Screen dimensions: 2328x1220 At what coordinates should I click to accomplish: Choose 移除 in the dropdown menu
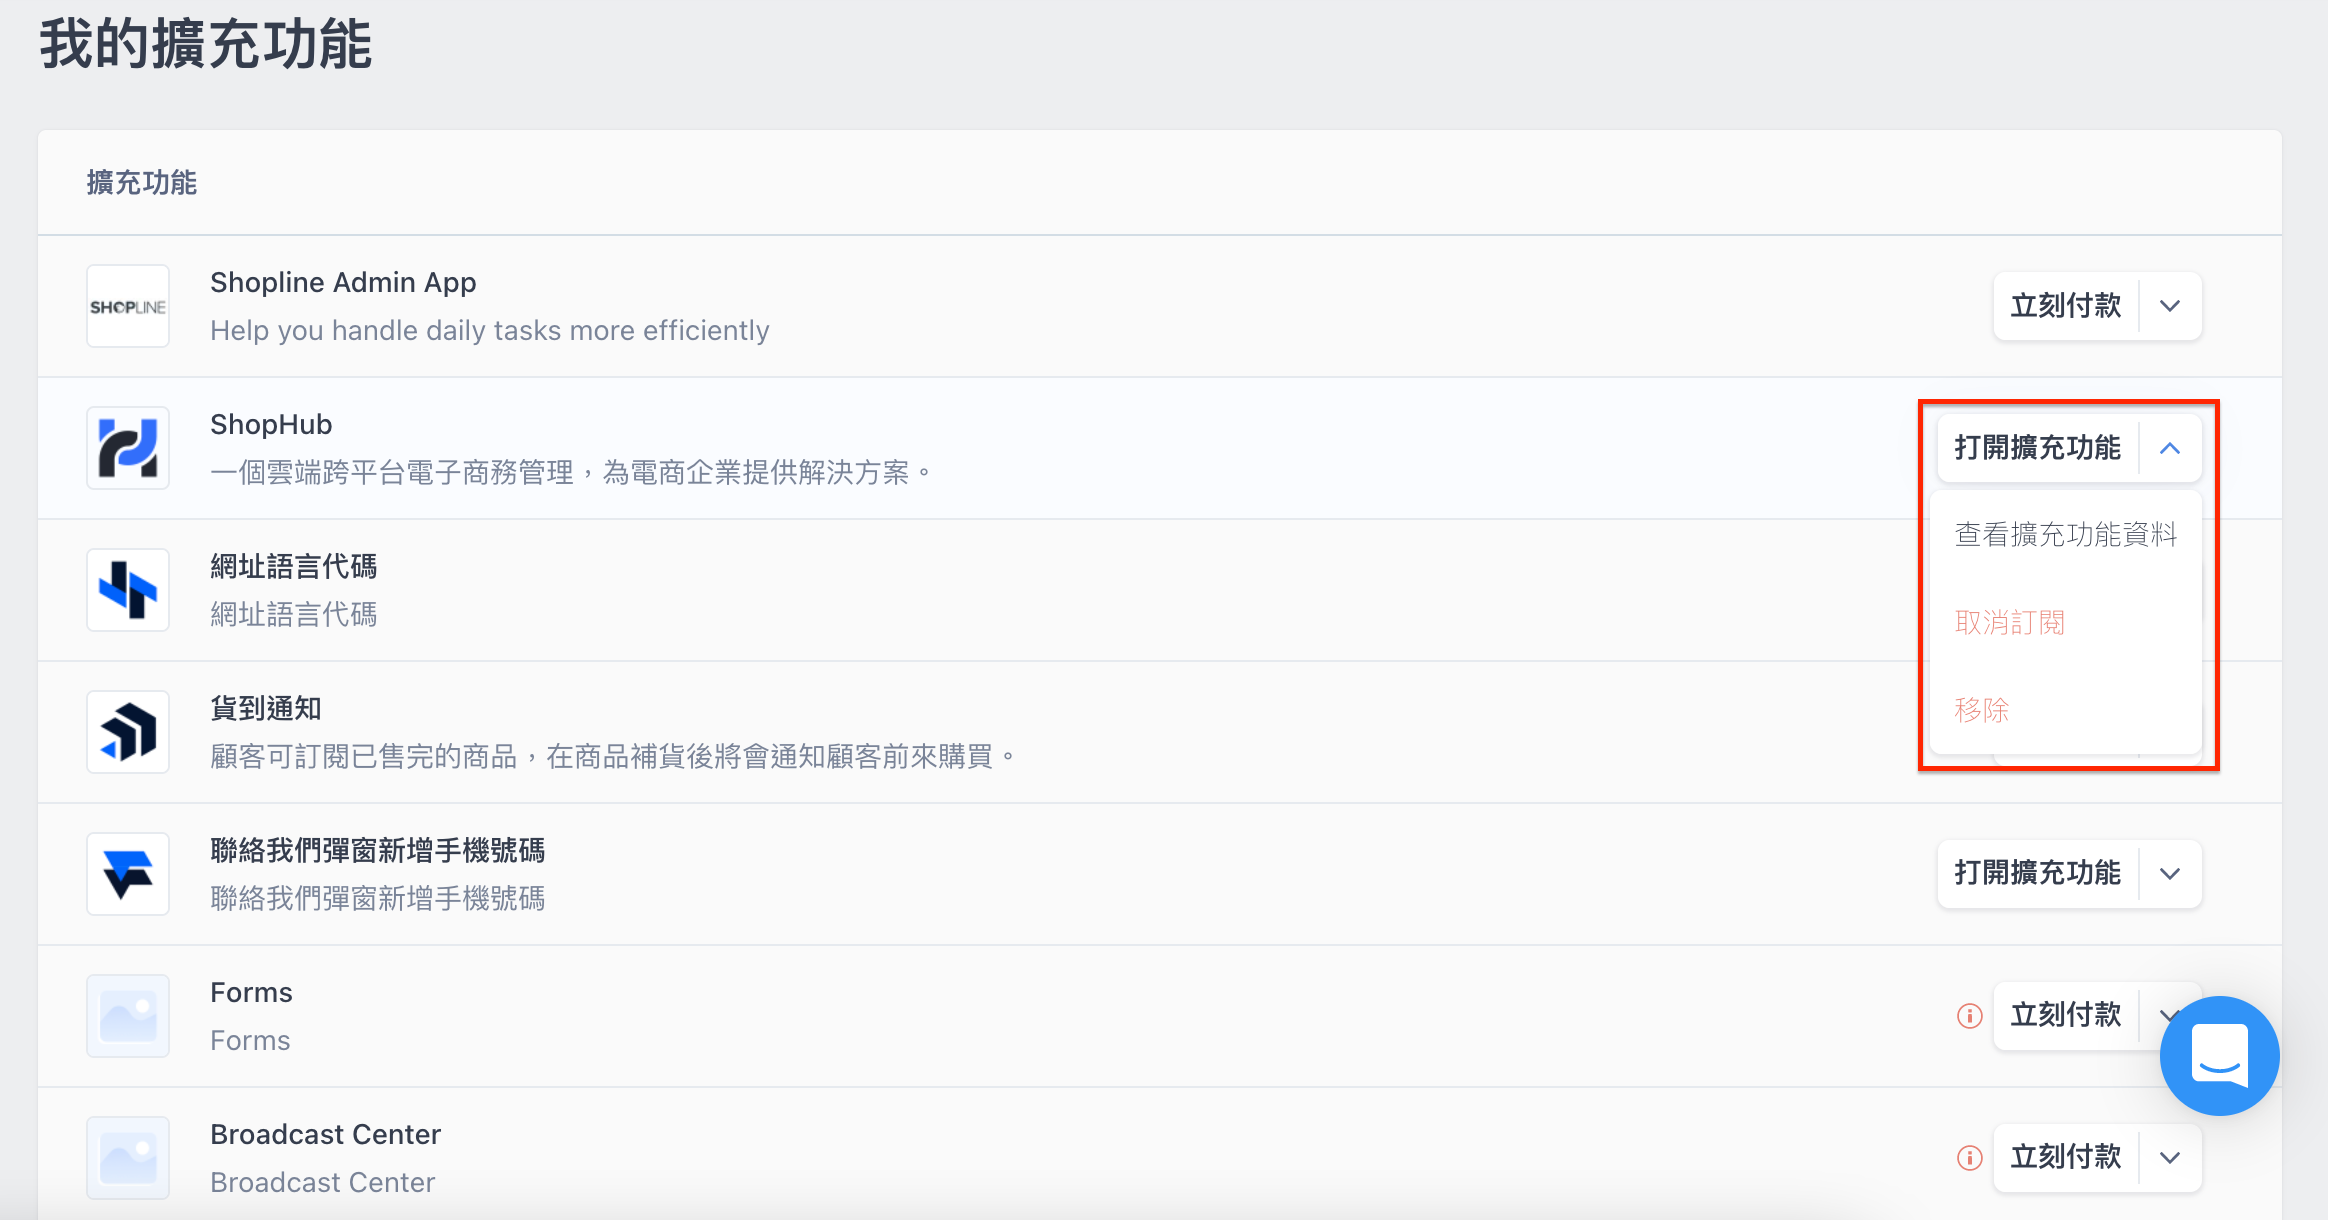[1982, 710]
